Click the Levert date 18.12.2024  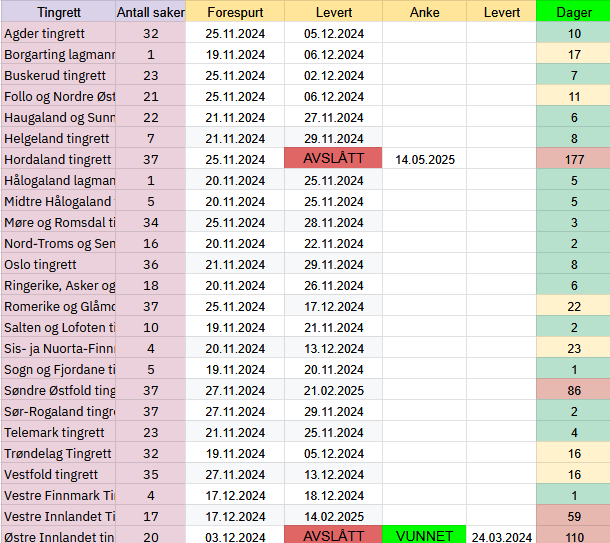pos(333,496)
